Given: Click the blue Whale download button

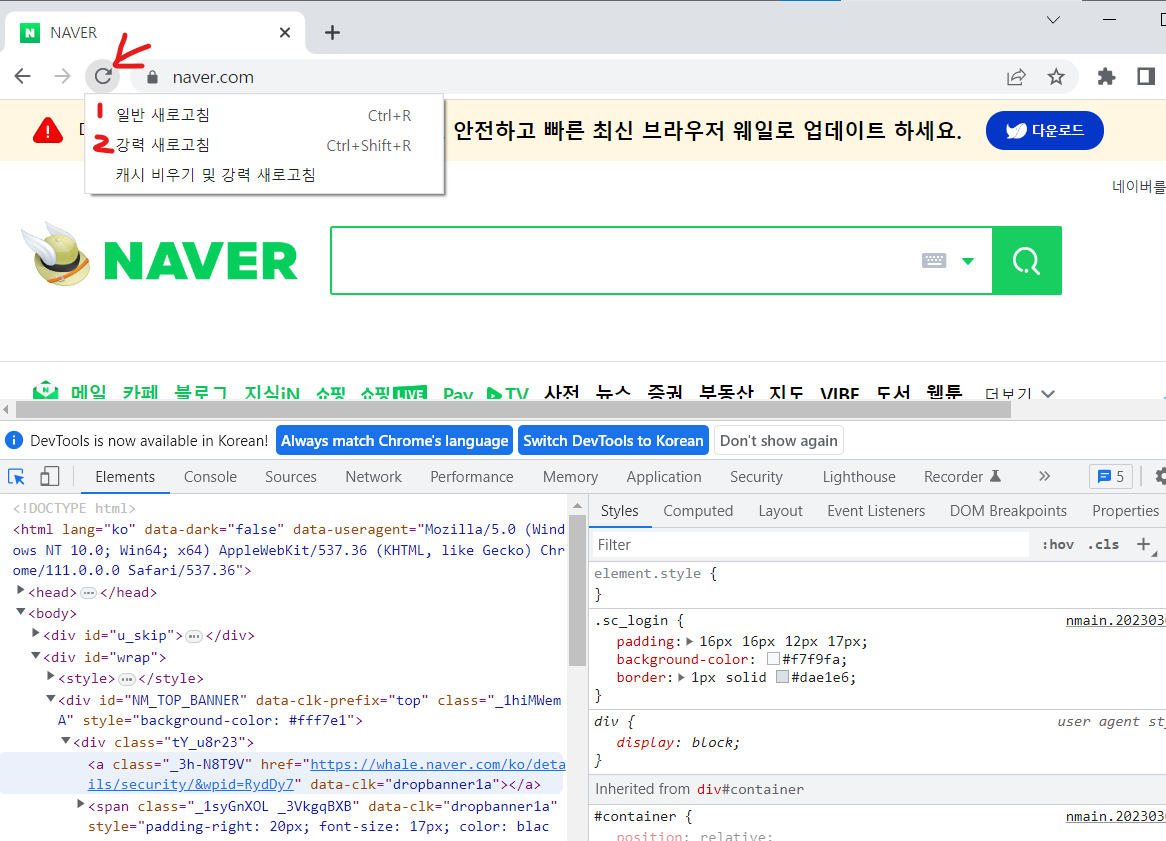Looking at the screenshot, I should tap(1044, 130).
